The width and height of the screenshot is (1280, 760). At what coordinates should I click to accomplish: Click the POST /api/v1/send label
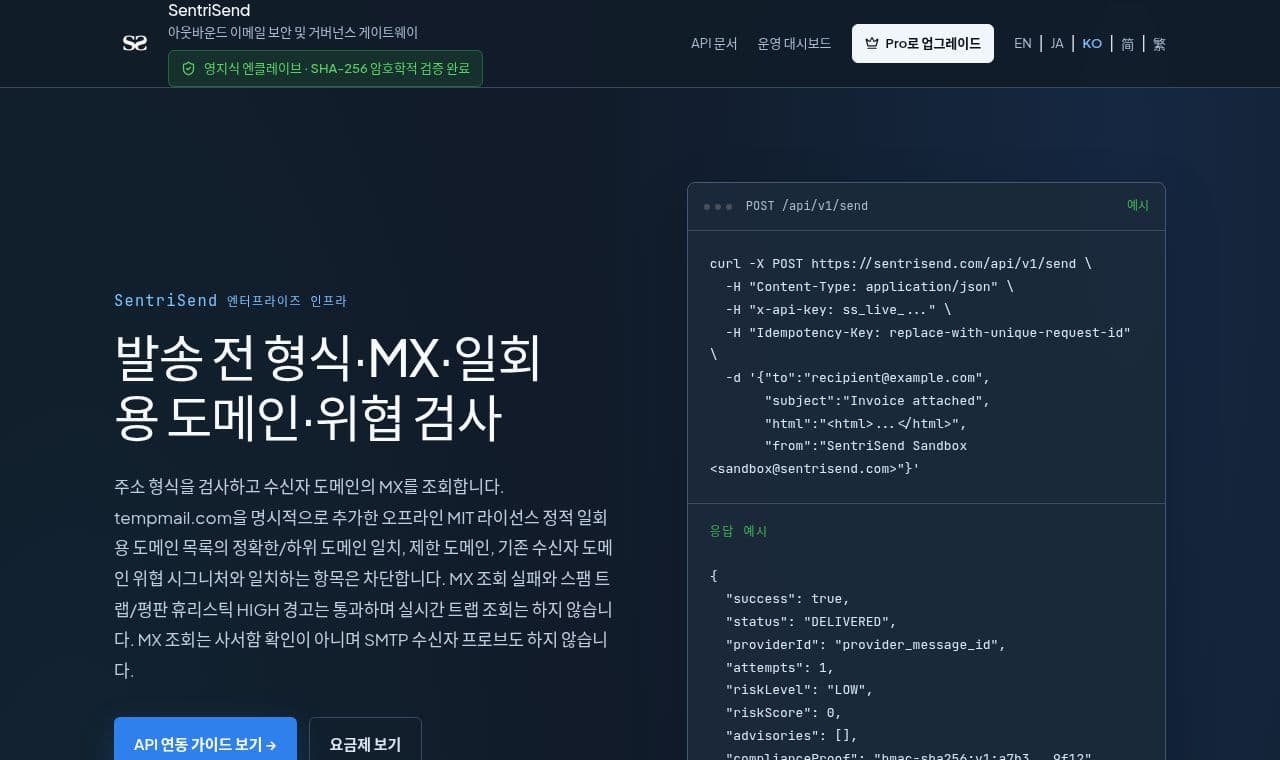807,206
